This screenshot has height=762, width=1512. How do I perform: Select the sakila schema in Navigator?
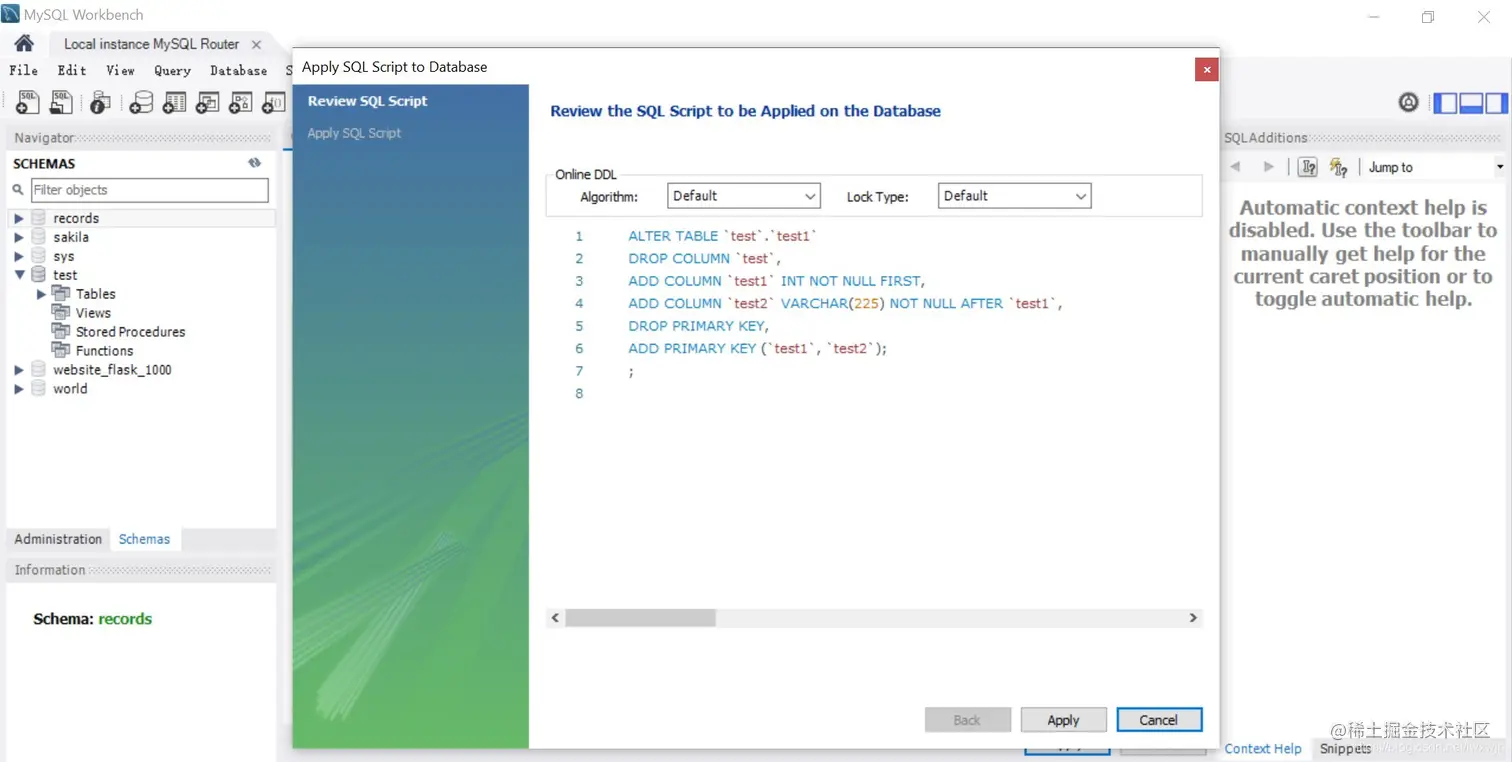point(71,237)
